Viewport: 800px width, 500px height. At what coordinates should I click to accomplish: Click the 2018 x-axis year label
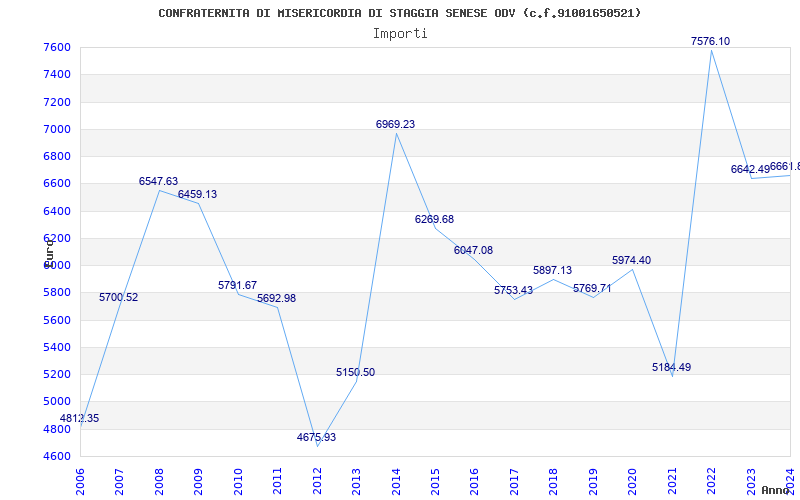click(554, 481)
